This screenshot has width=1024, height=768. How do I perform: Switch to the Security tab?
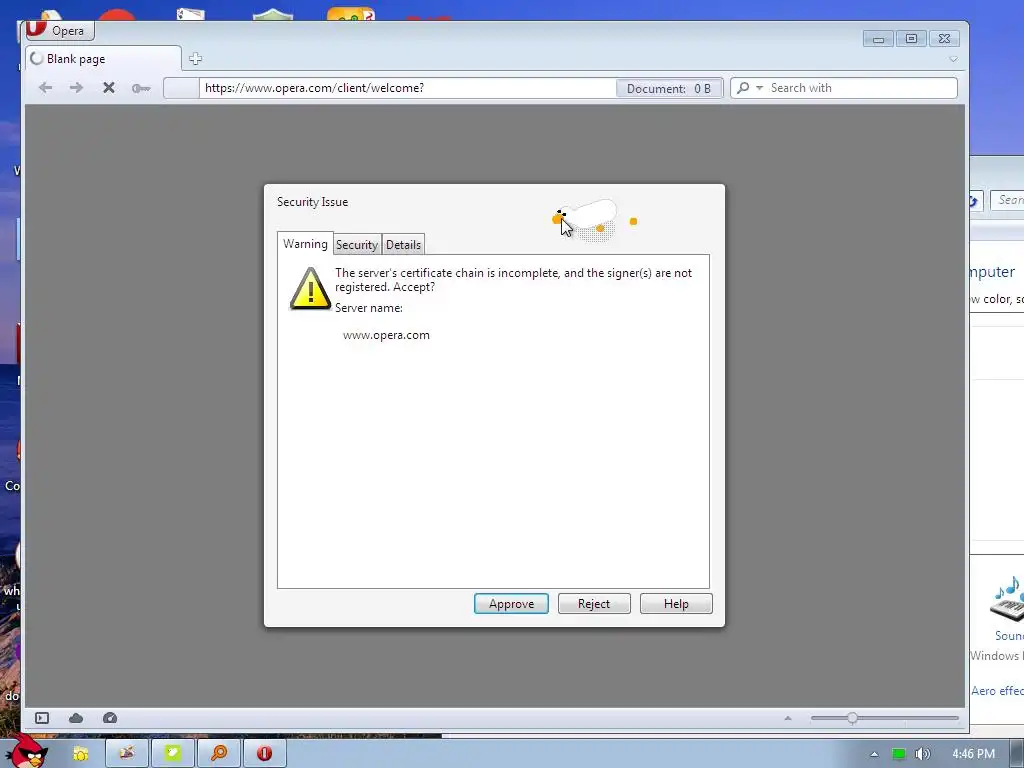pyautogui.click(x=357, y=245)
